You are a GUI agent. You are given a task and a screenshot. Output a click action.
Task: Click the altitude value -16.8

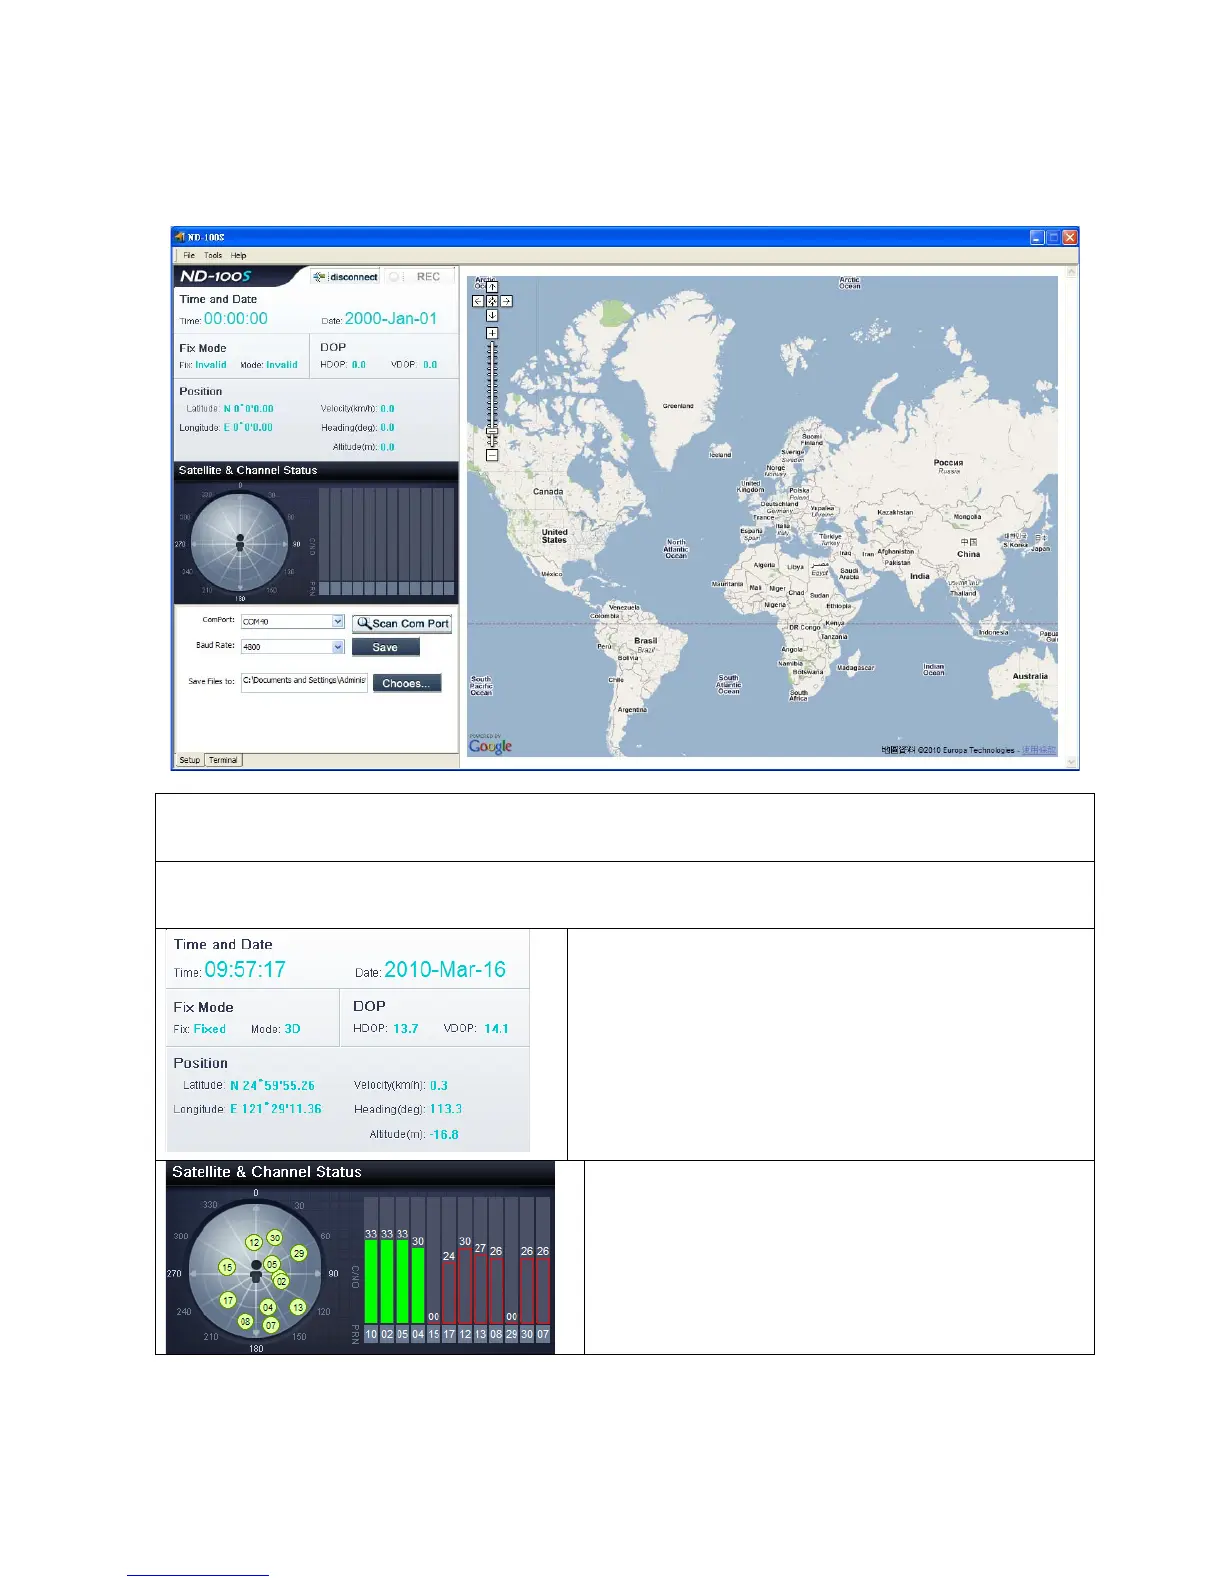[442, 1134]
